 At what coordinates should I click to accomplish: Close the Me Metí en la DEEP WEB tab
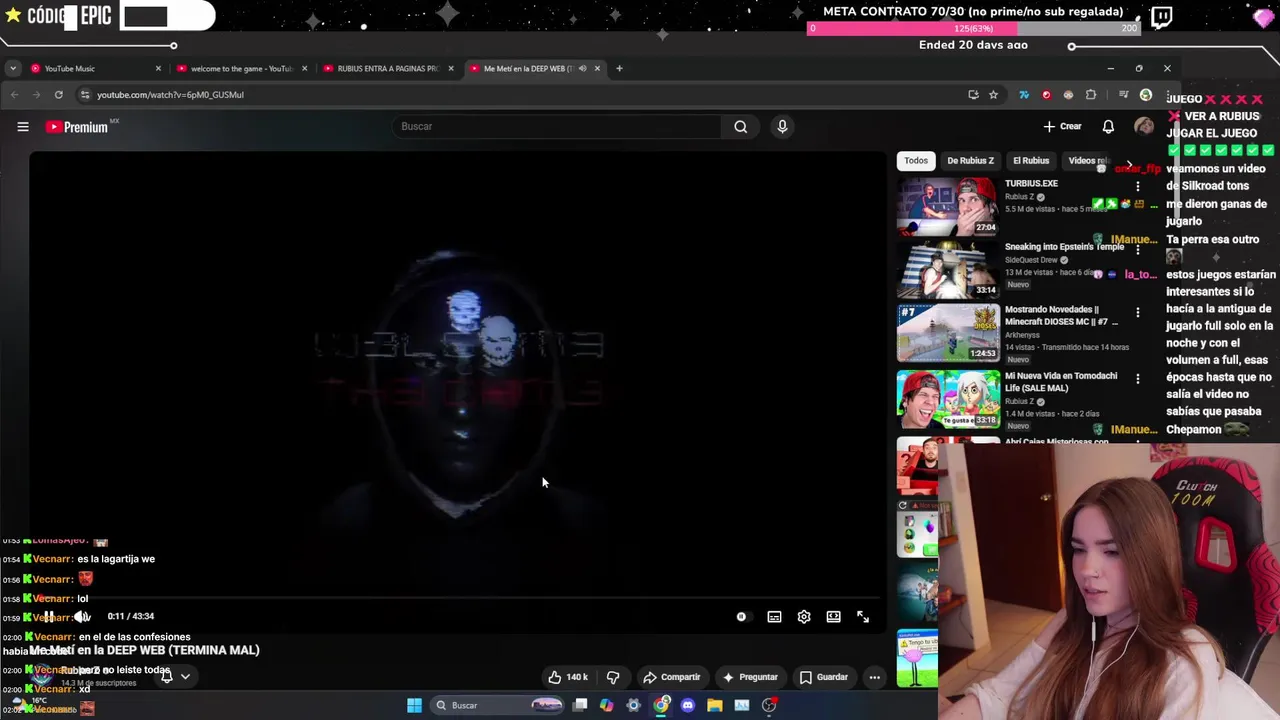click(x=597, y=69)
